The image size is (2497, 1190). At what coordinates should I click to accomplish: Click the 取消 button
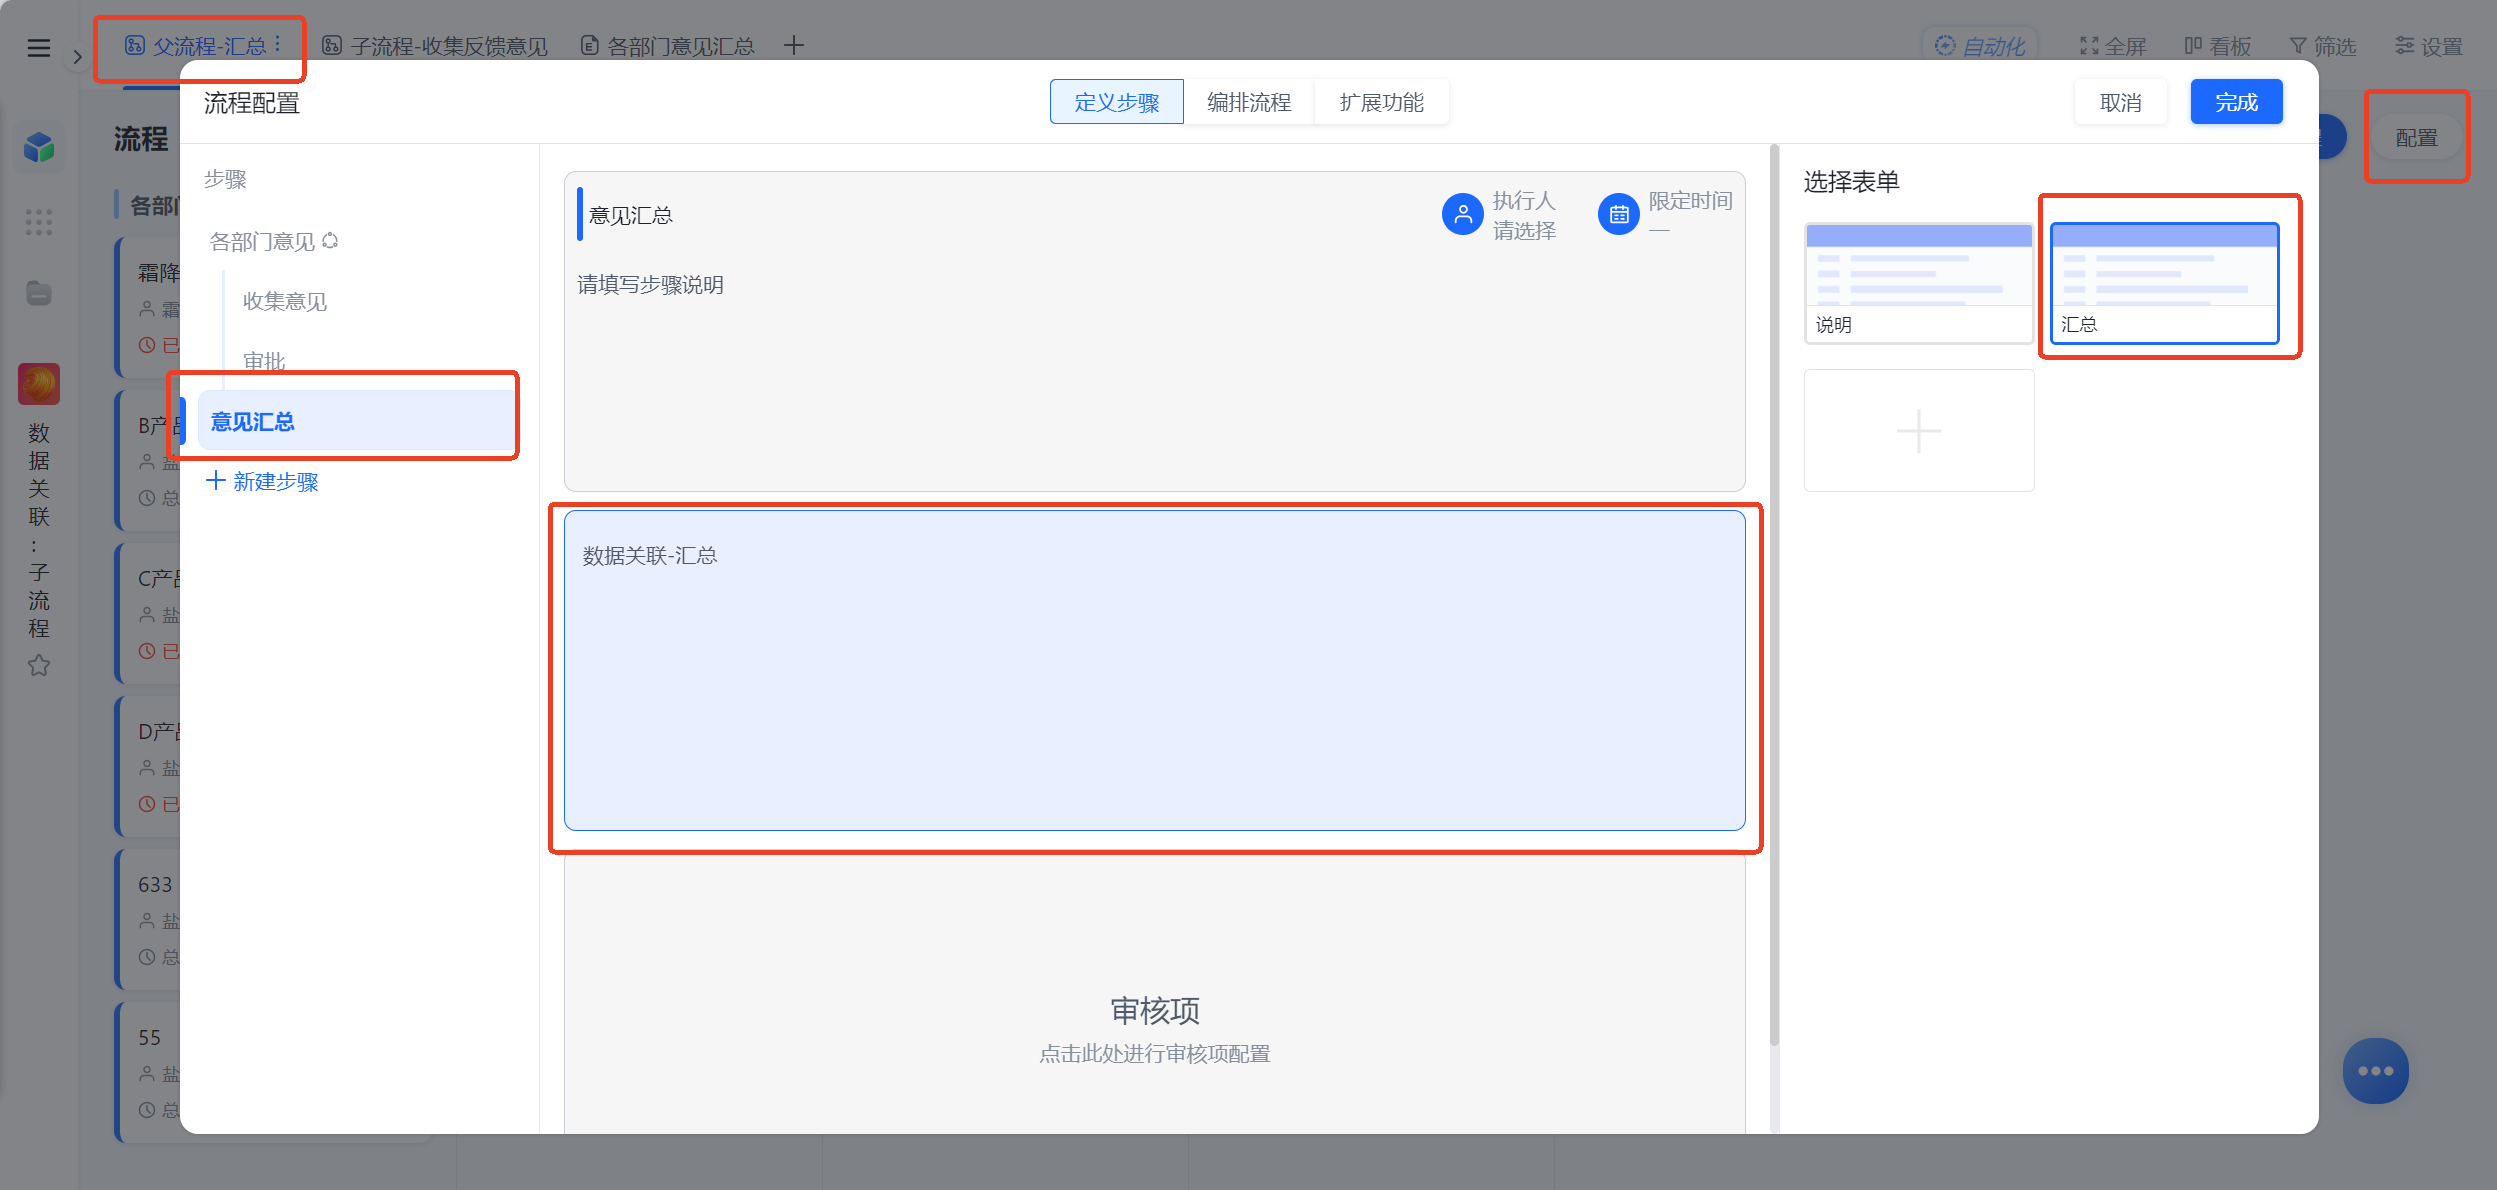[2120, 102]
